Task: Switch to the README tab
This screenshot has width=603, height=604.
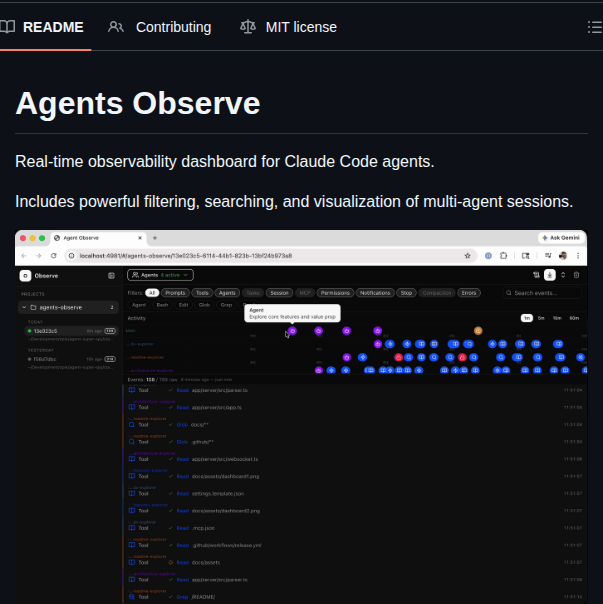Action: point(45,27)
